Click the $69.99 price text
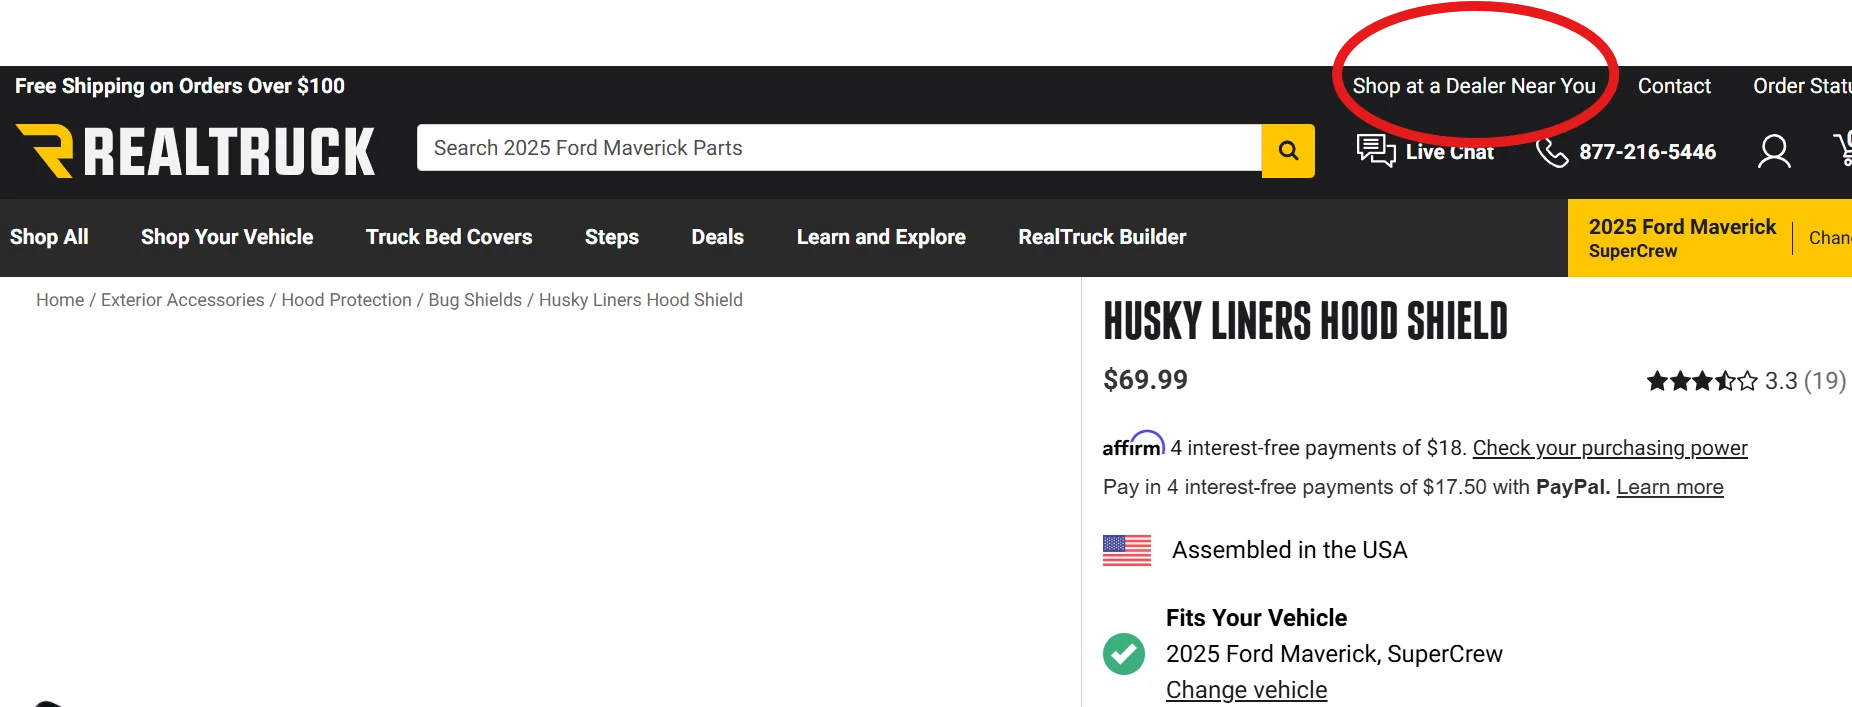1852x707 pixels. (x=1145, y=380)
